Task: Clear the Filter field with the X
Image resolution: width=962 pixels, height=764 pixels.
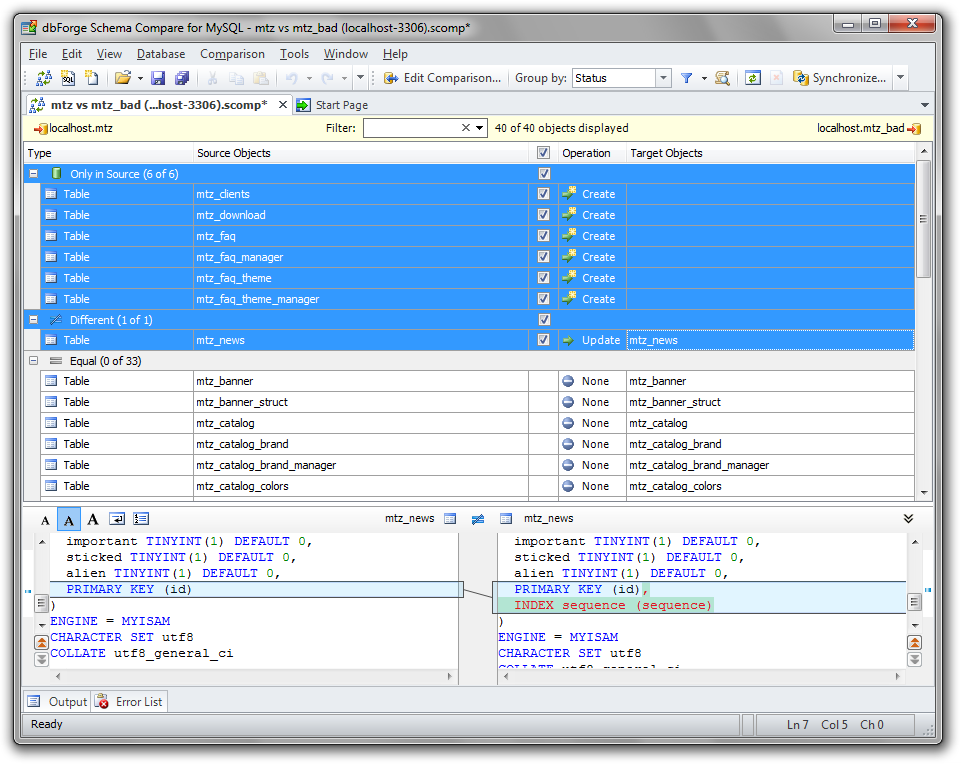Action: [466, 128]
